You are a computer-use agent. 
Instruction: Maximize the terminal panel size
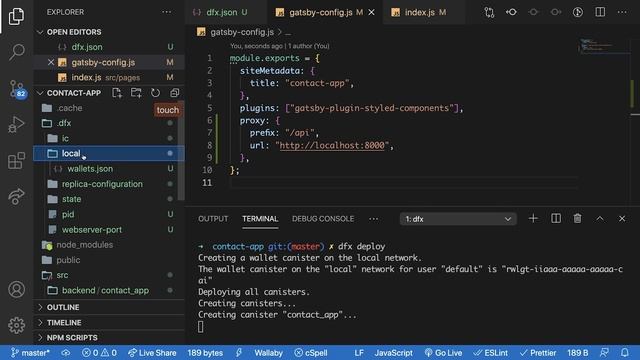(x=600, y=219)
